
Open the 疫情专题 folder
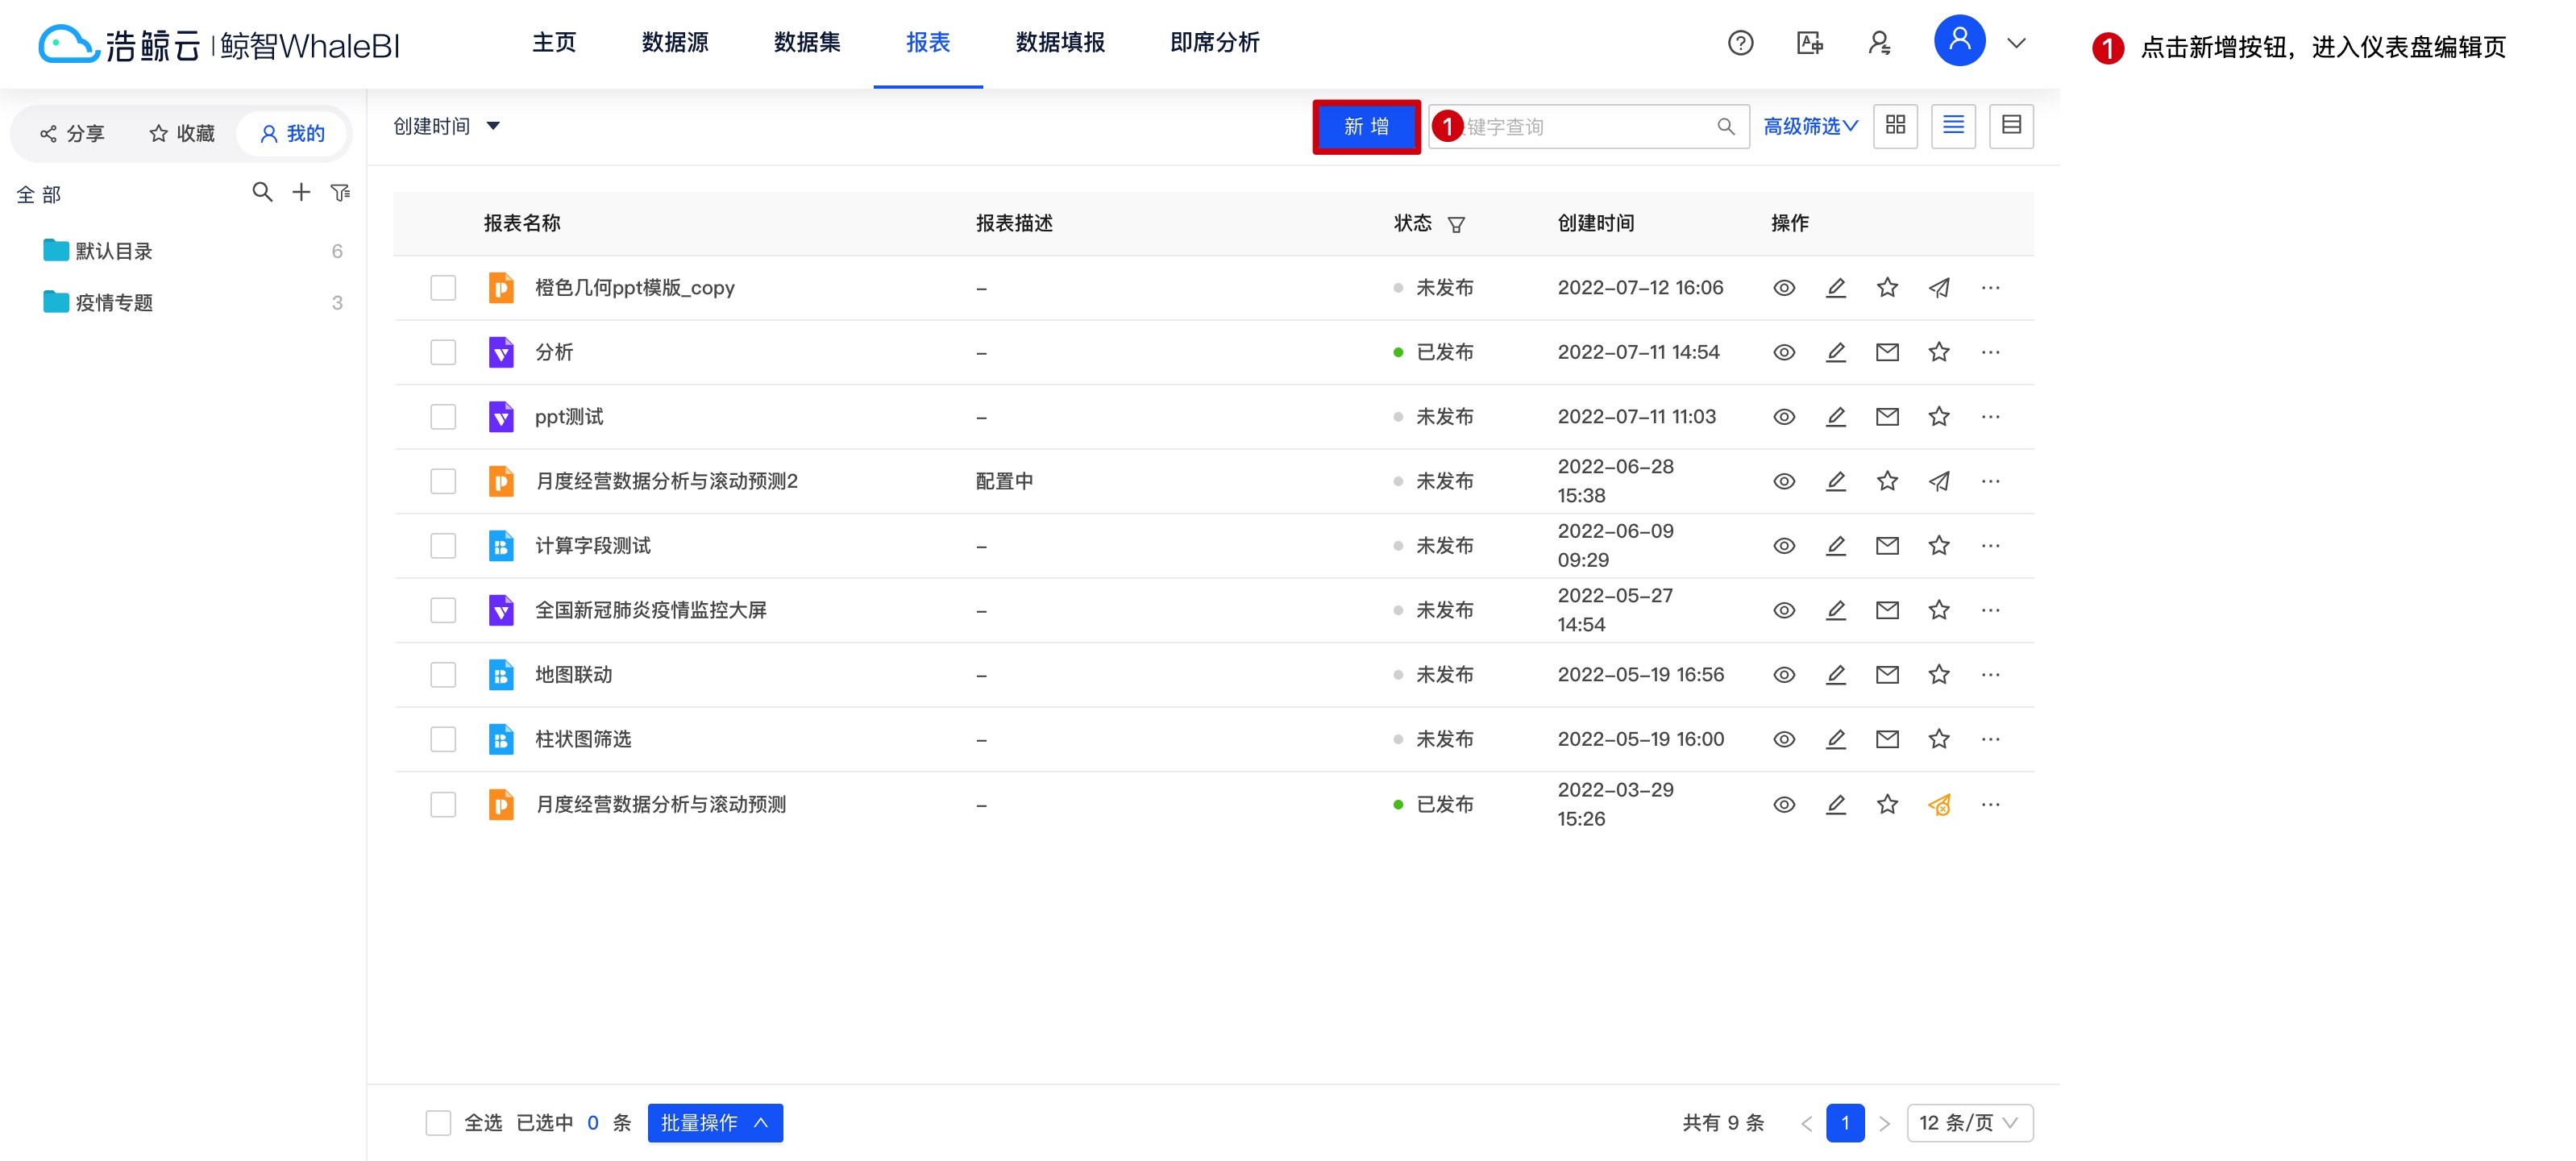click(98, 302)
